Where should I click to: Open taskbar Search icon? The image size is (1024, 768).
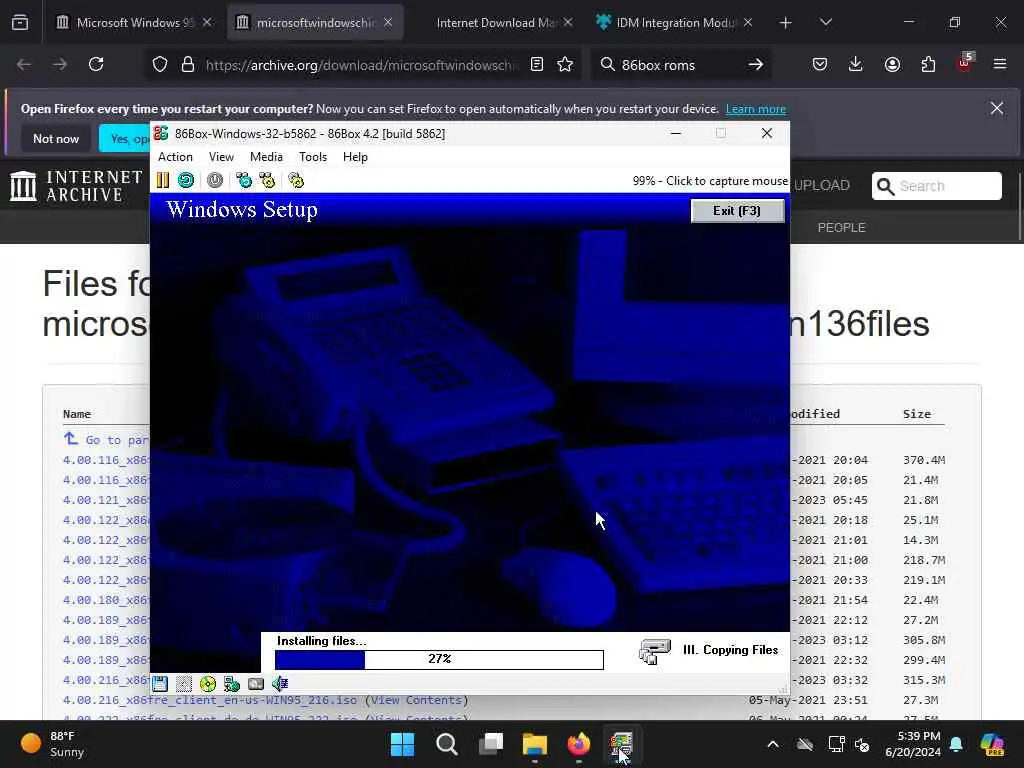(x=447, y=744)
